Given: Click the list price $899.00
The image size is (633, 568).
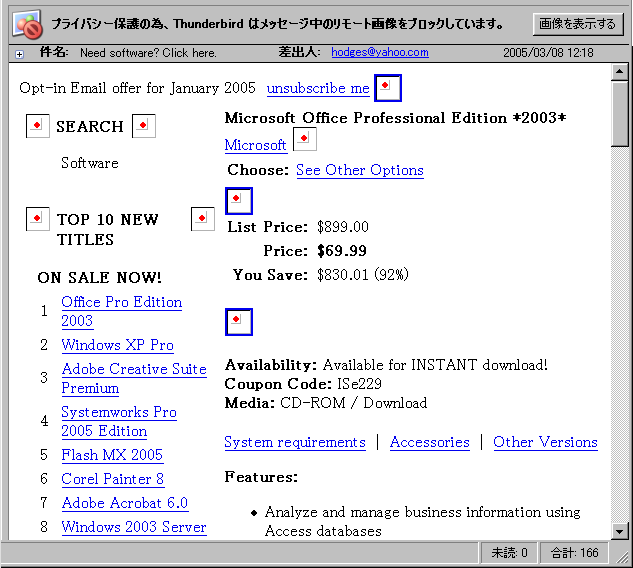Looking at the screenshot, I should point(343,227).
